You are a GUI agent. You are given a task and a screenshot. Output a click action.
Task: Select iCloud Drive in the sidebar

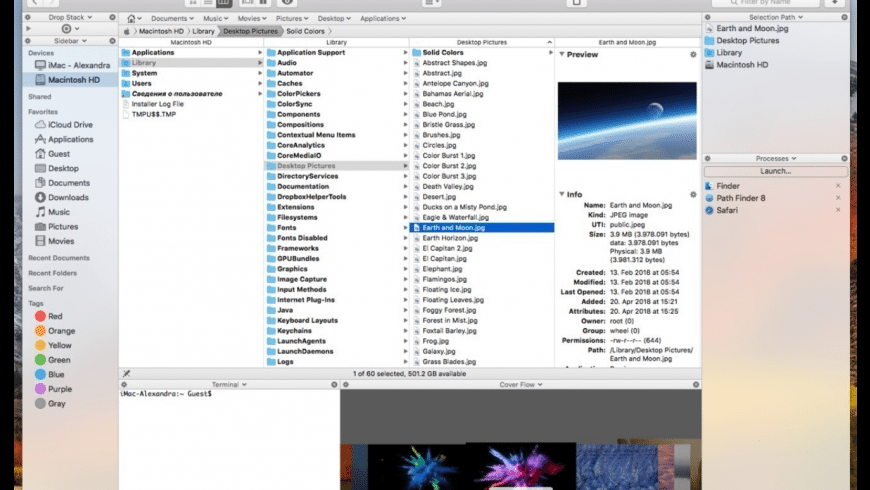point(70,125)
